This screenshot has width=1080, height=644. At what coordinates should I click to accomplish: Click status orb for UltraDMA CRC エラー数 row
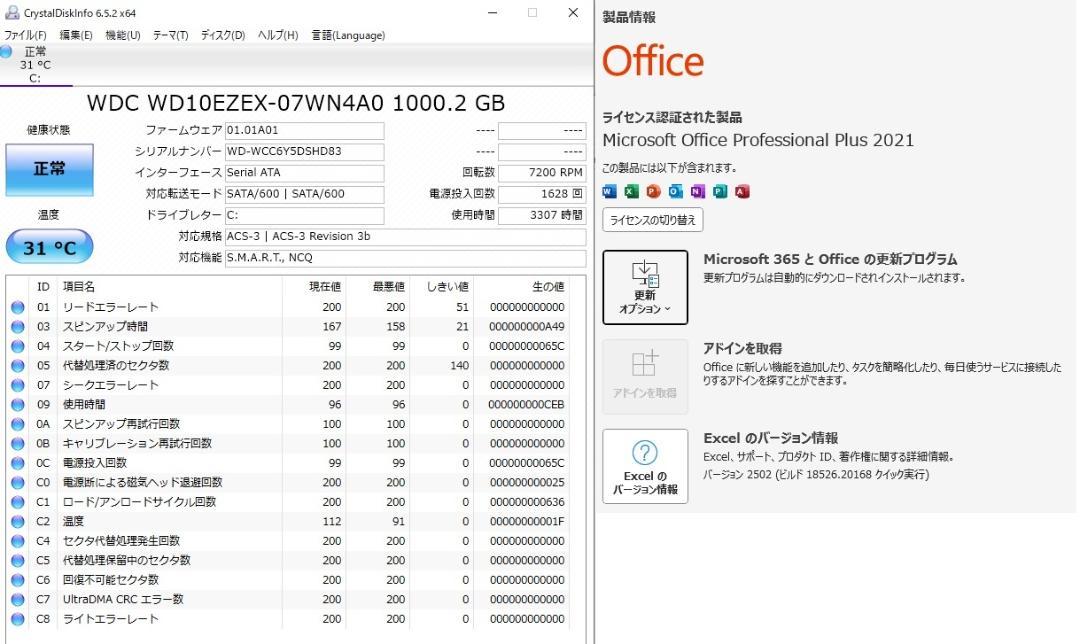[x=18, y=600]
